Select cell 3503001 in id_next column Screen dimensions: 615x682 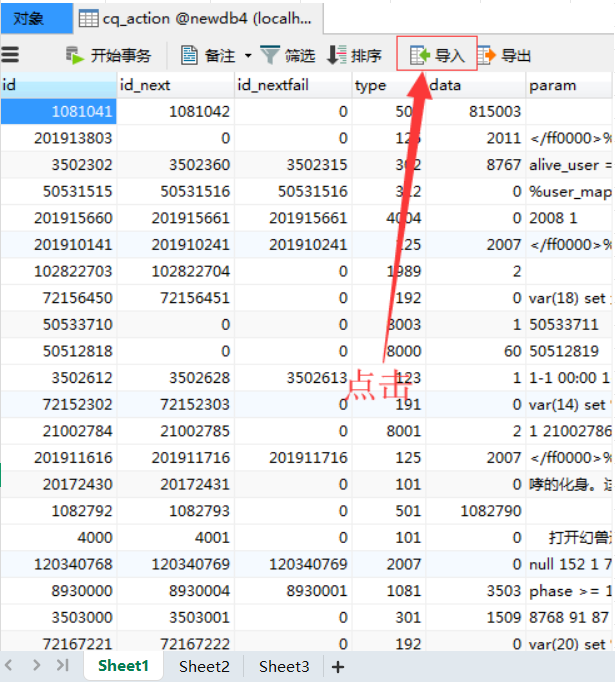click(x=176, y=617)
